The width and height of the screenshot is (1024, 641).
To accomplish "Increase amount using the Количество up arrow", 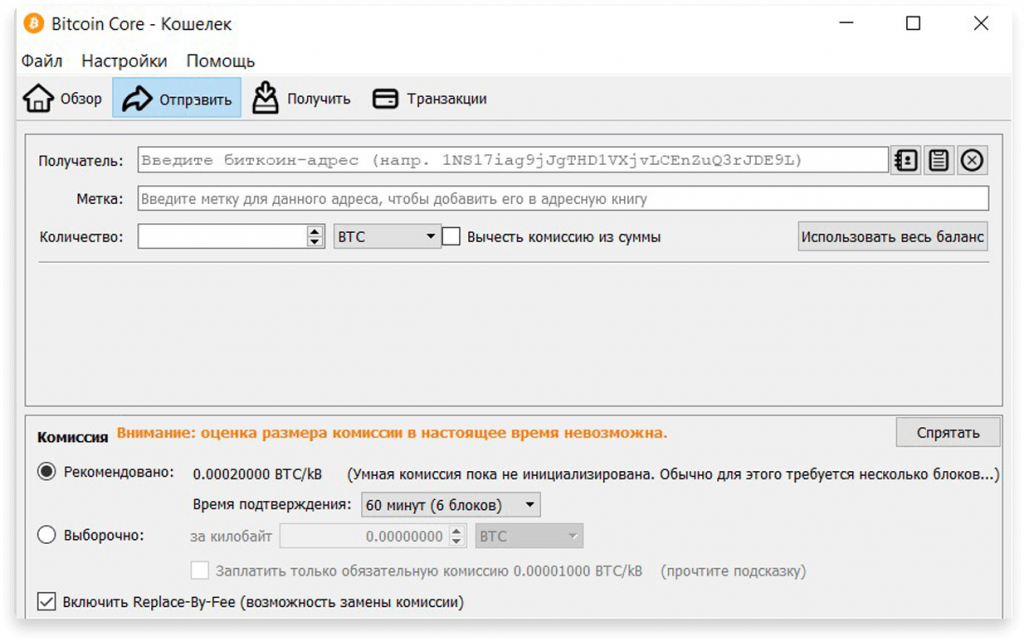I will point(315,231).
